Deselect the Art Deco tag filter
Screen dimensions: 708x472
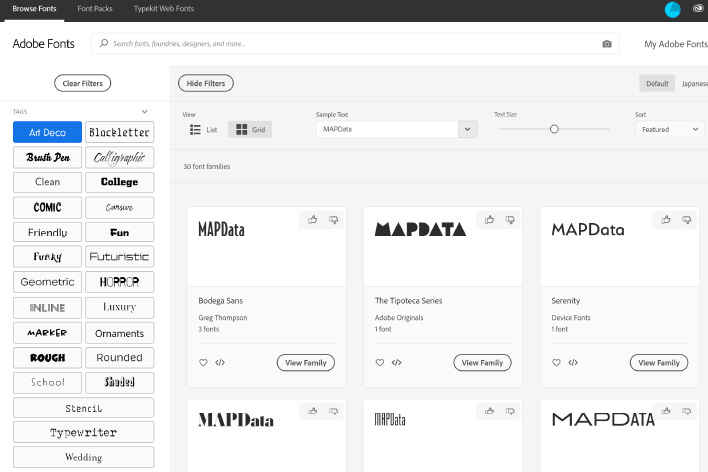point(47,132)
